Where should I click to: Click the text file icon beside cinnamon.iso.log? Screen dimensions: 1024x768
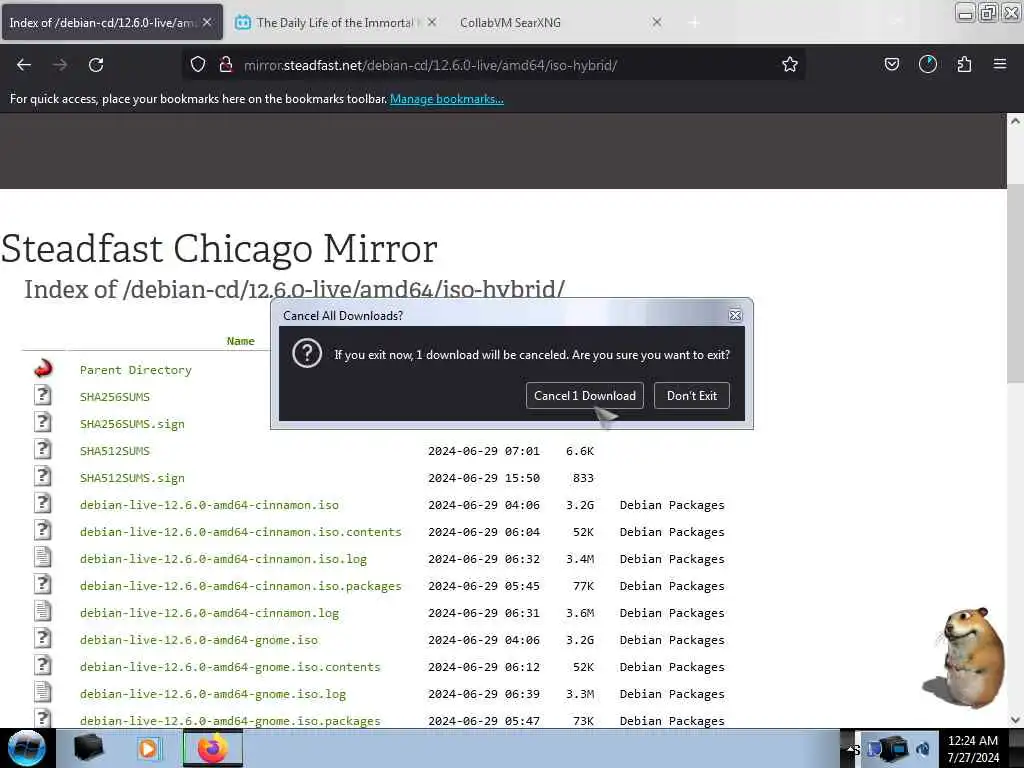click(42, 557)
